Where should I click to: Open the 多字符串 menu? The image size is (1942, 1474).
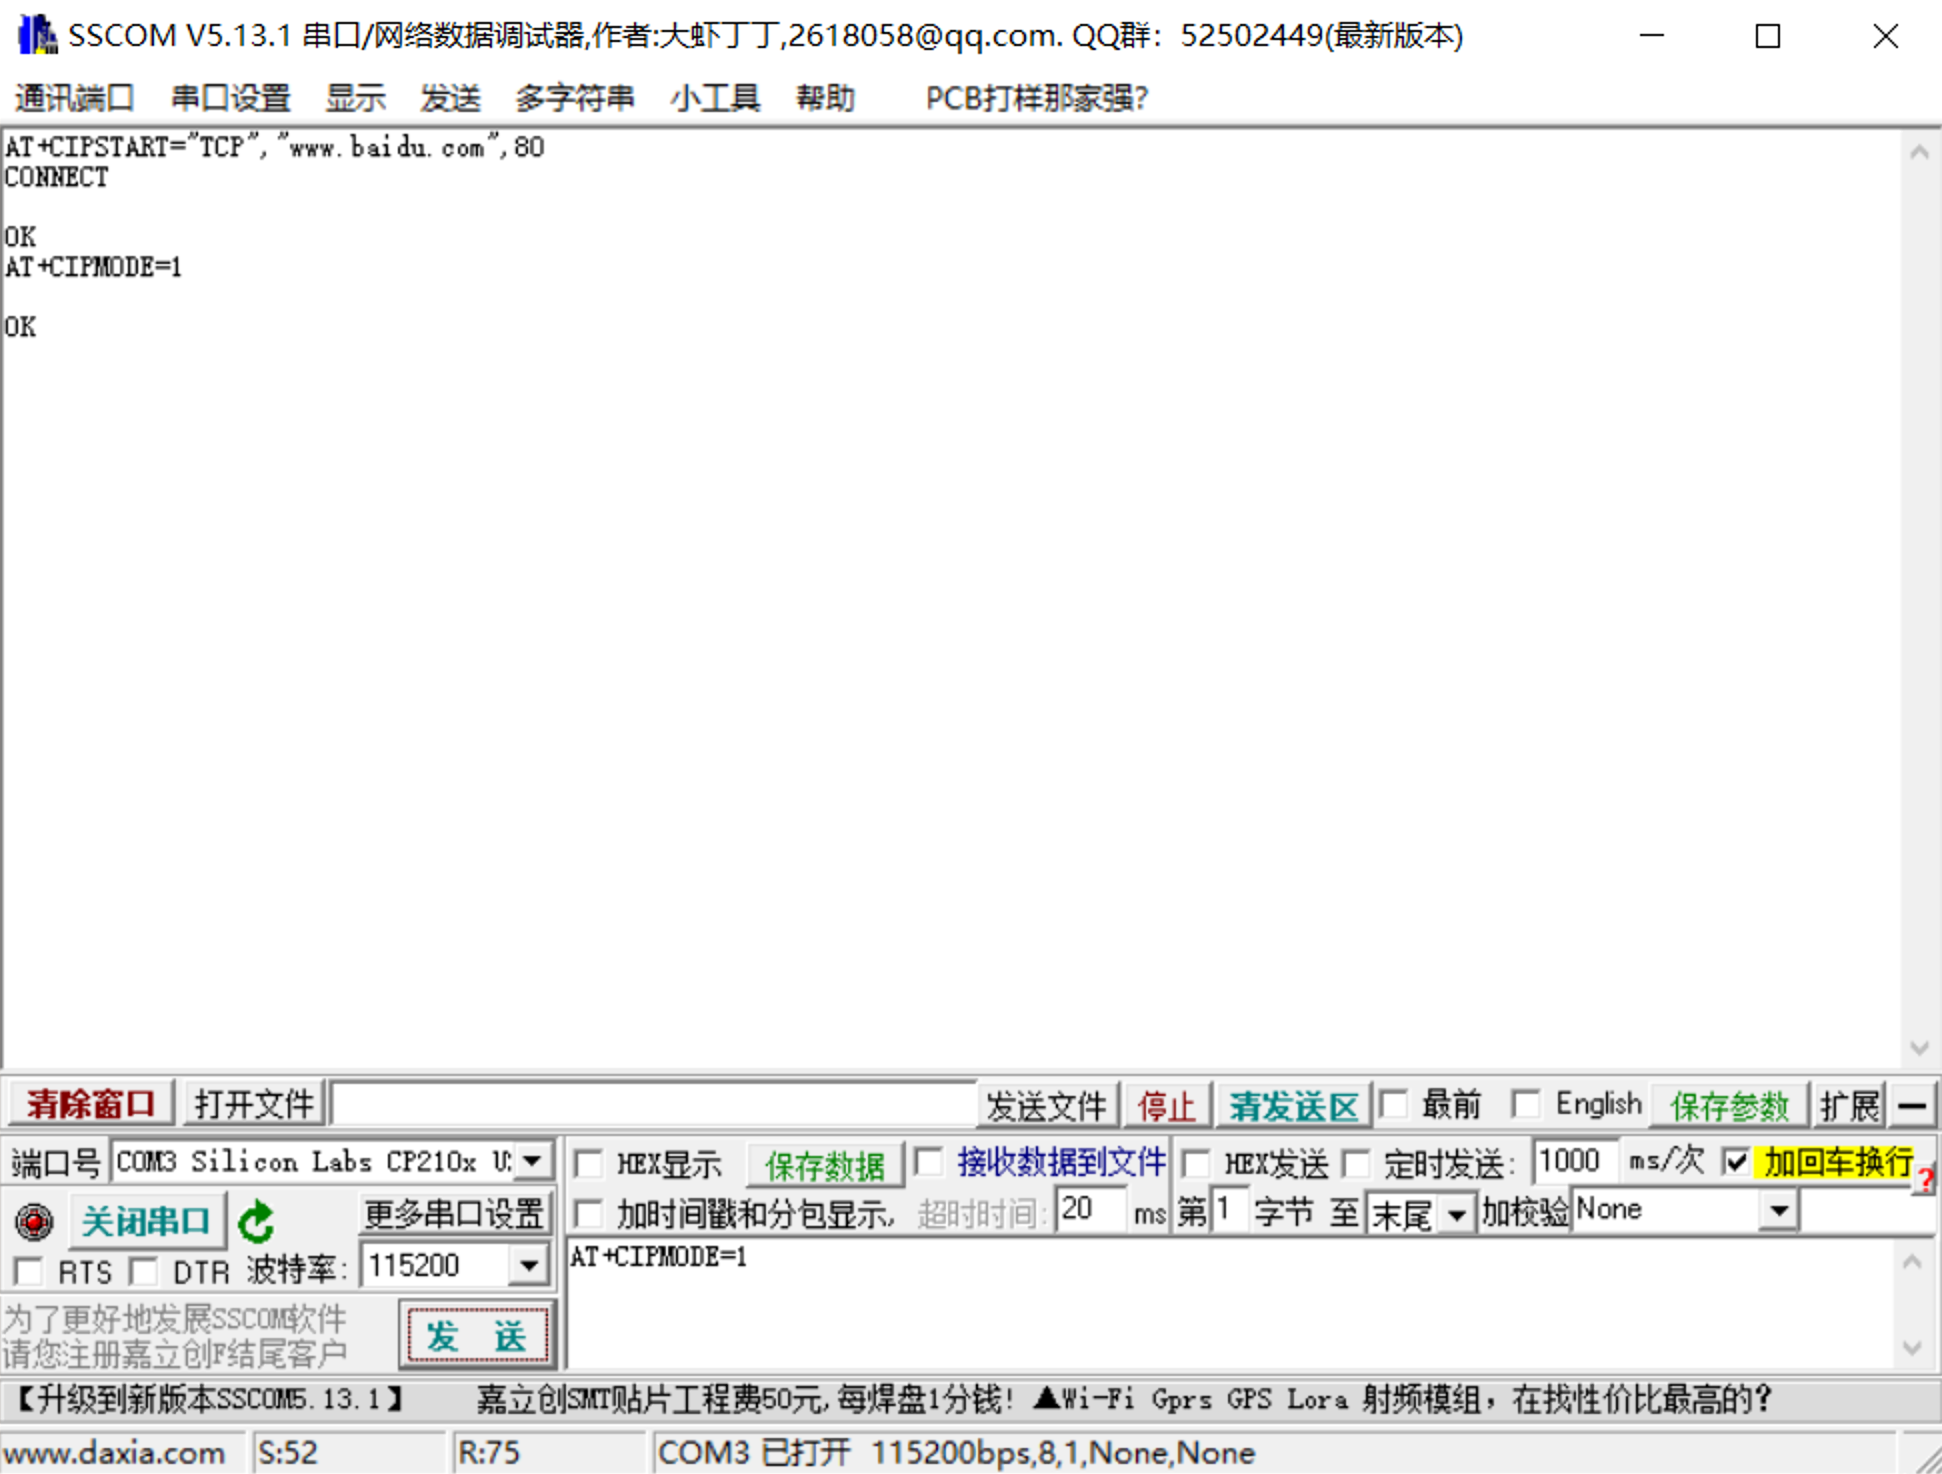[x=574, y=98]
